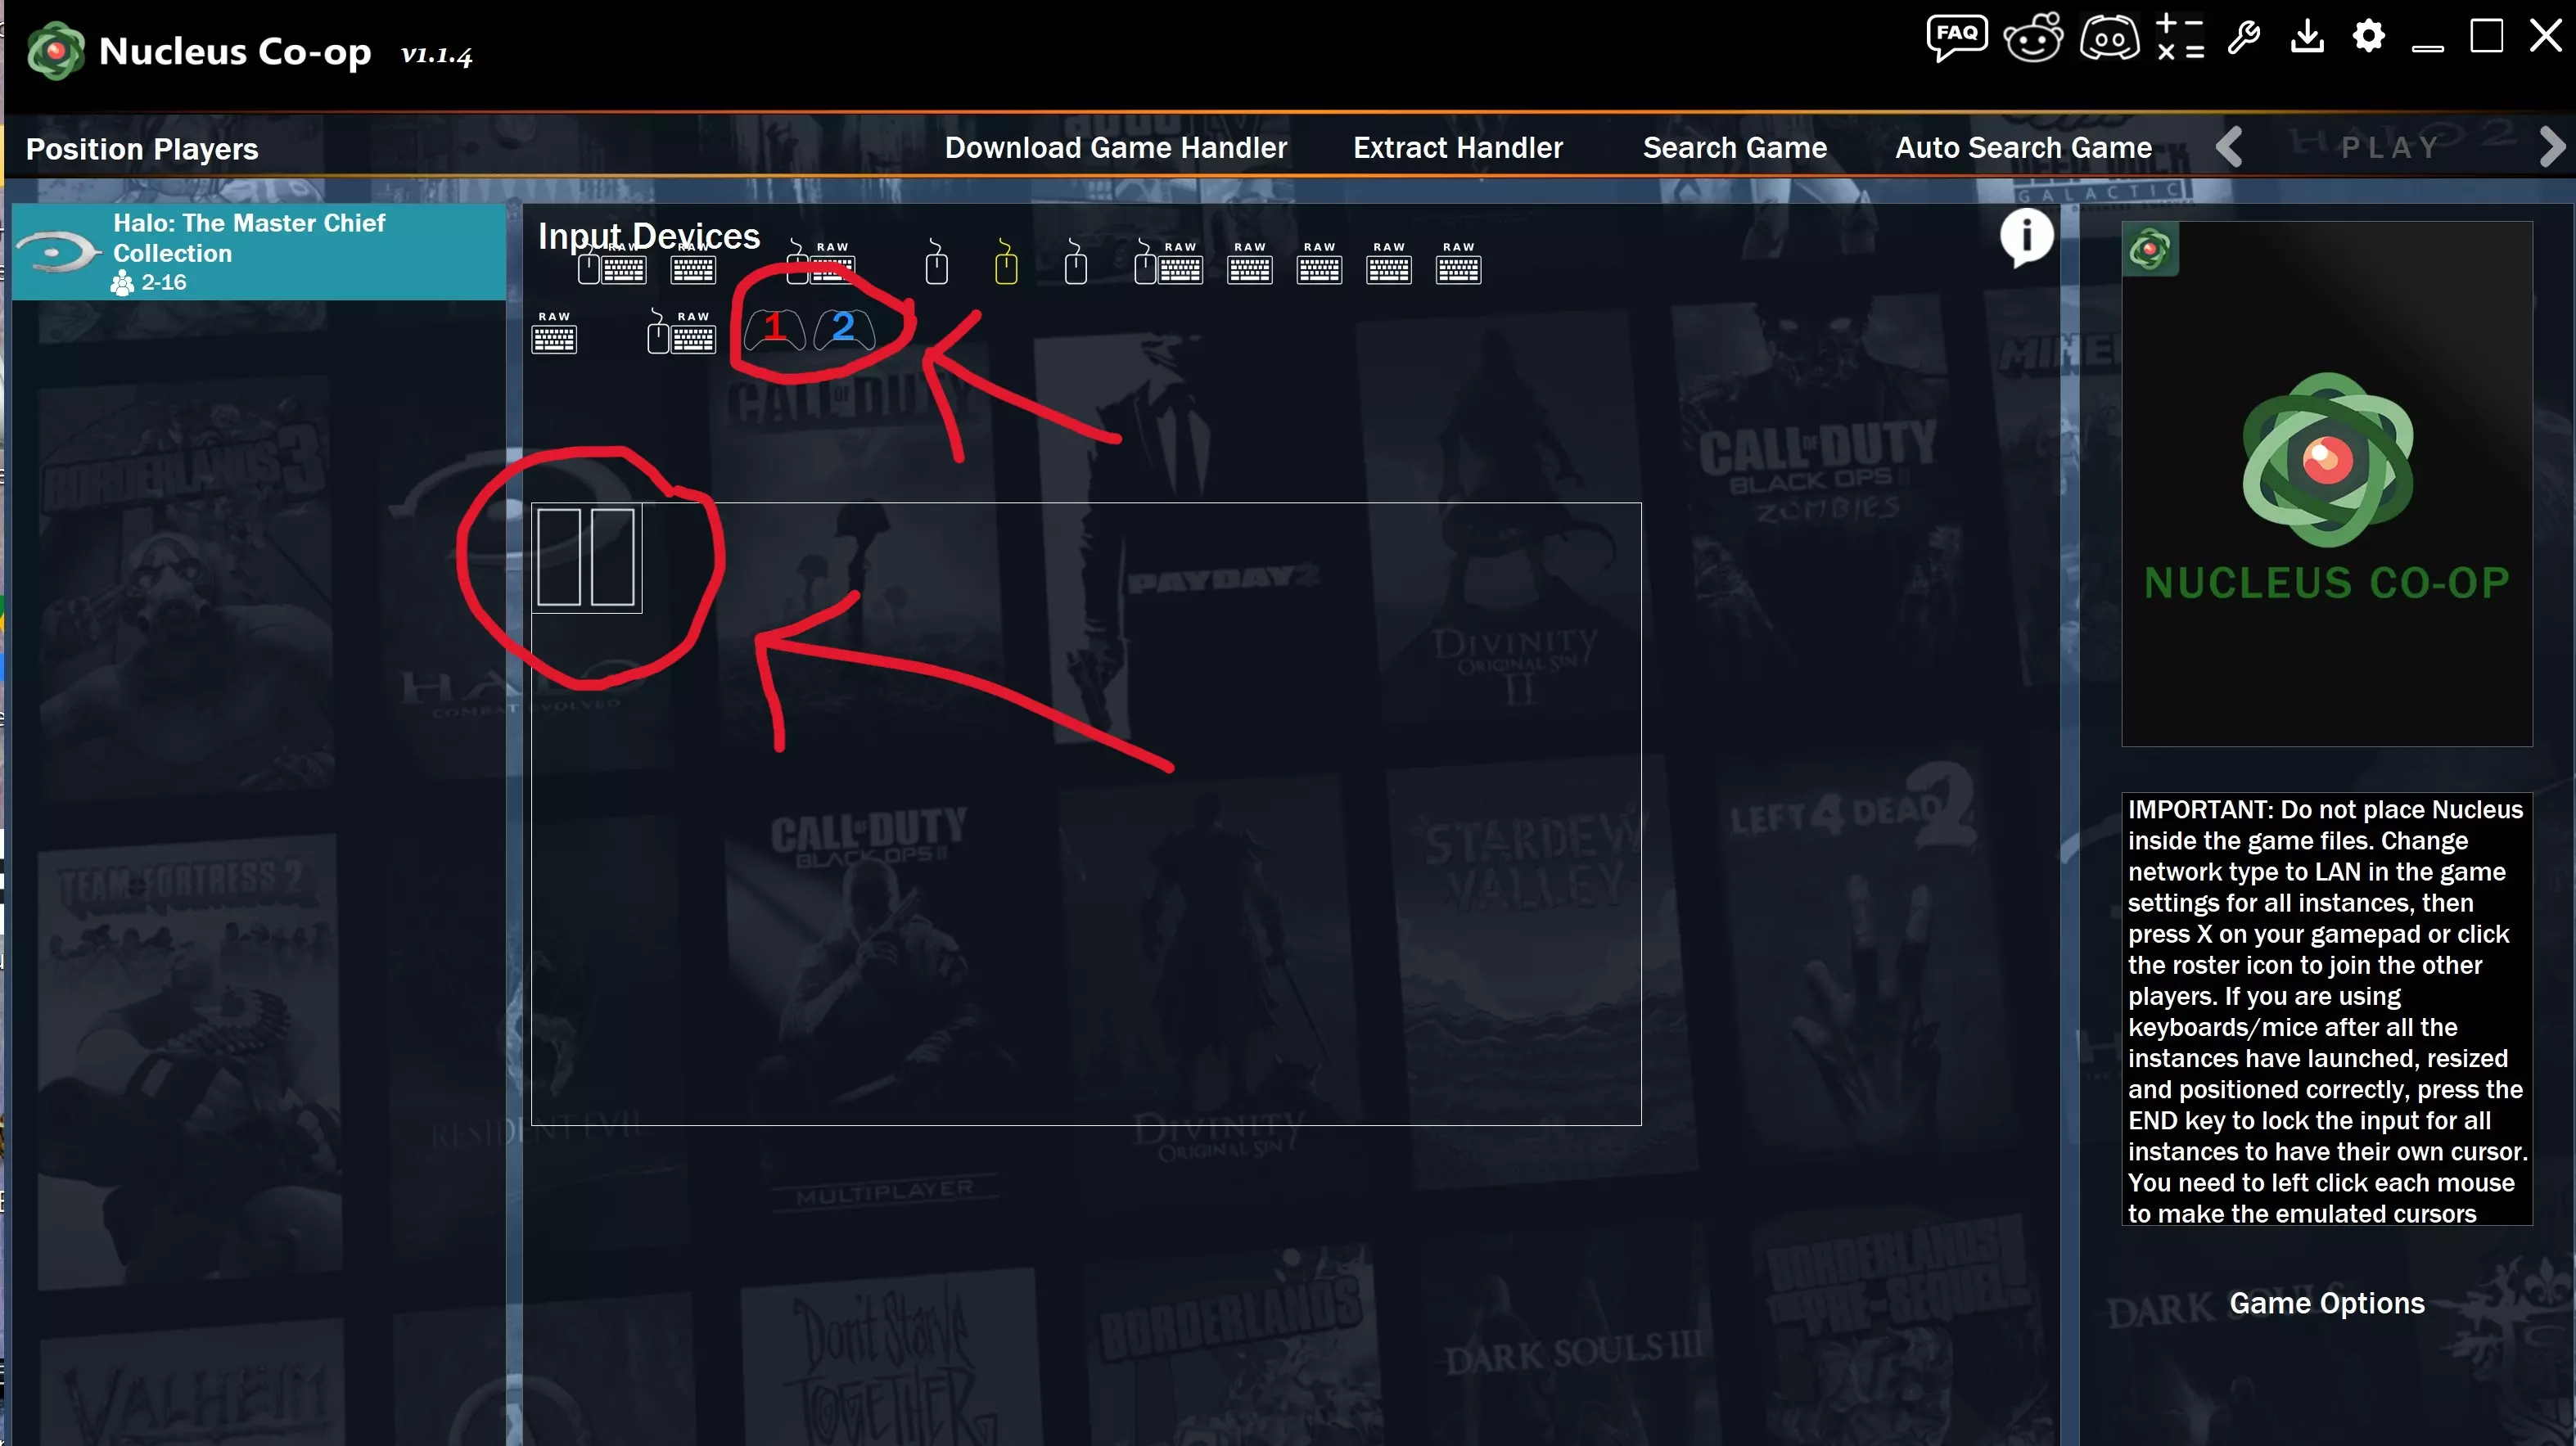
Task: Open the calculator-style plus minus icon
Action: point(2180,38)
